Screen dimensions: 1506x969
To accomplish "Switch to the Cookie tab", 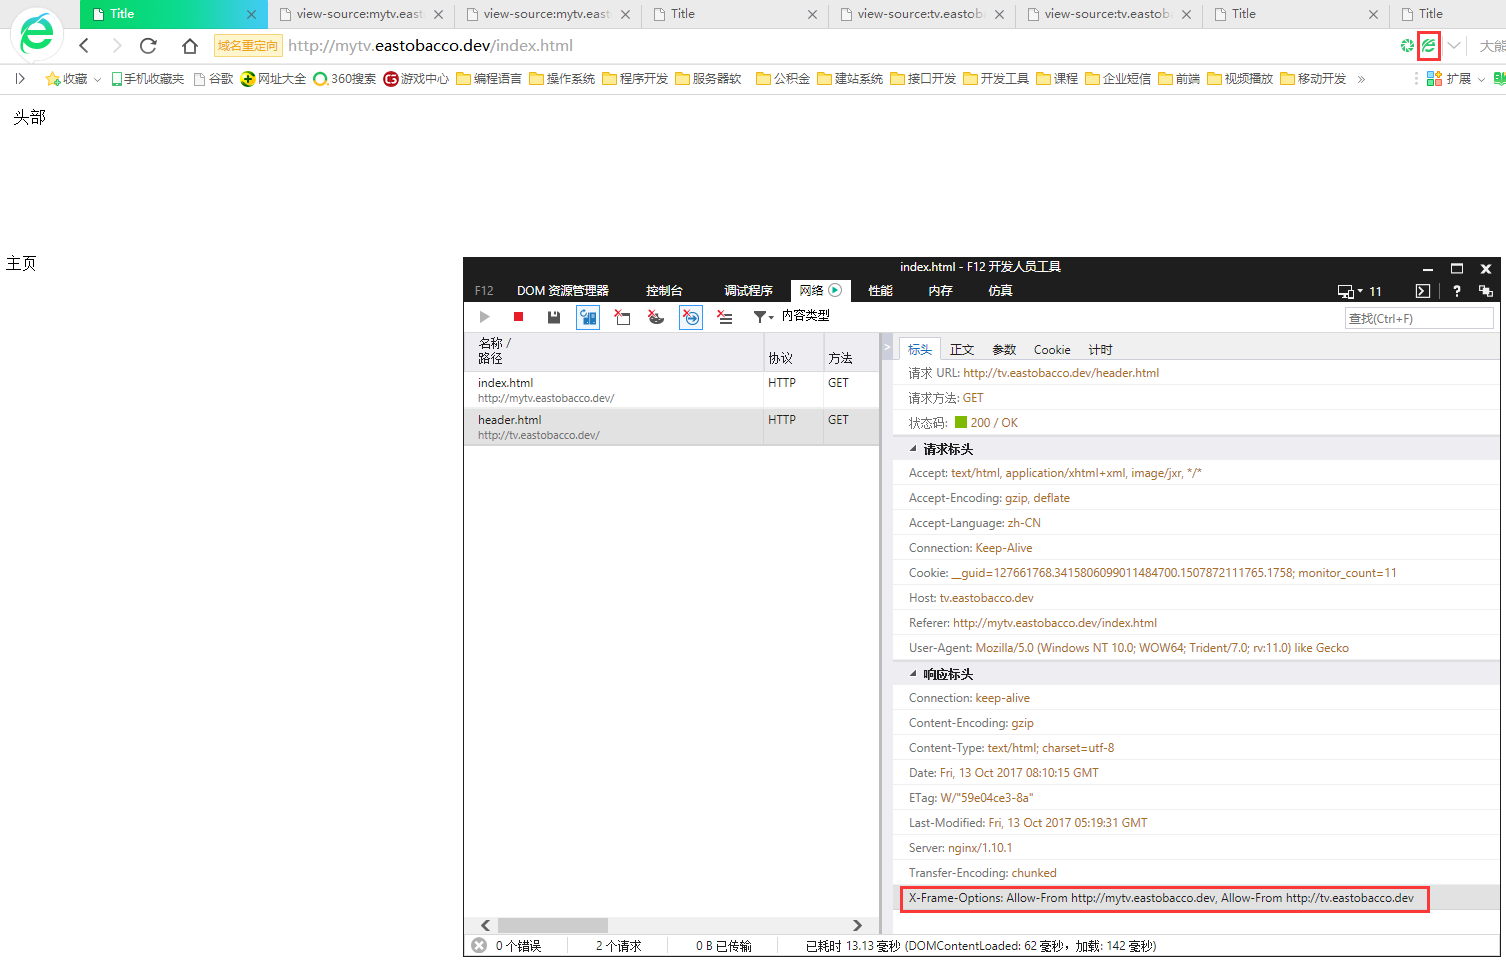I will click(x=1051, y=349).
